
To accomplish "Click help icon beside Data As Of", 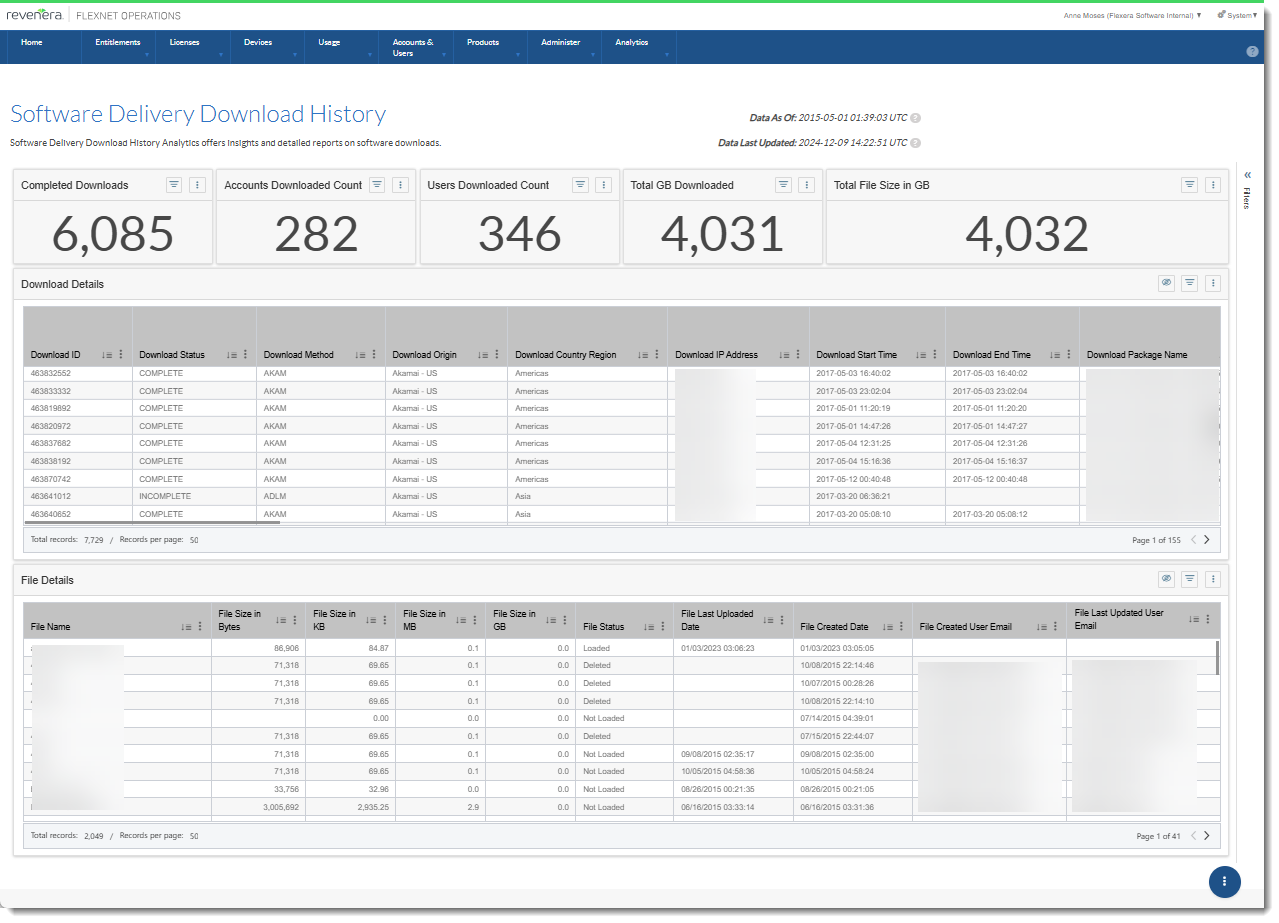I will (915, 118).
